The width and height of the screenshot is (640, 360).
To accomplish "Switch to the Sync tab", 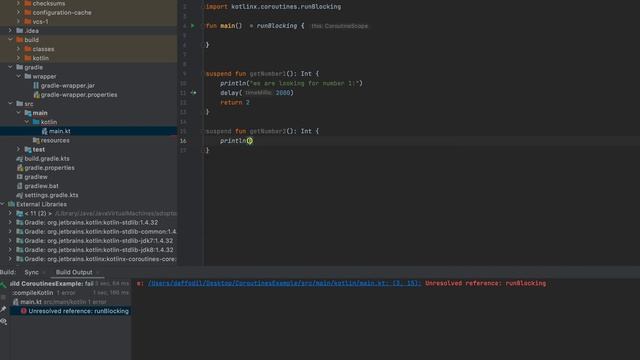I will coord(31,272).
